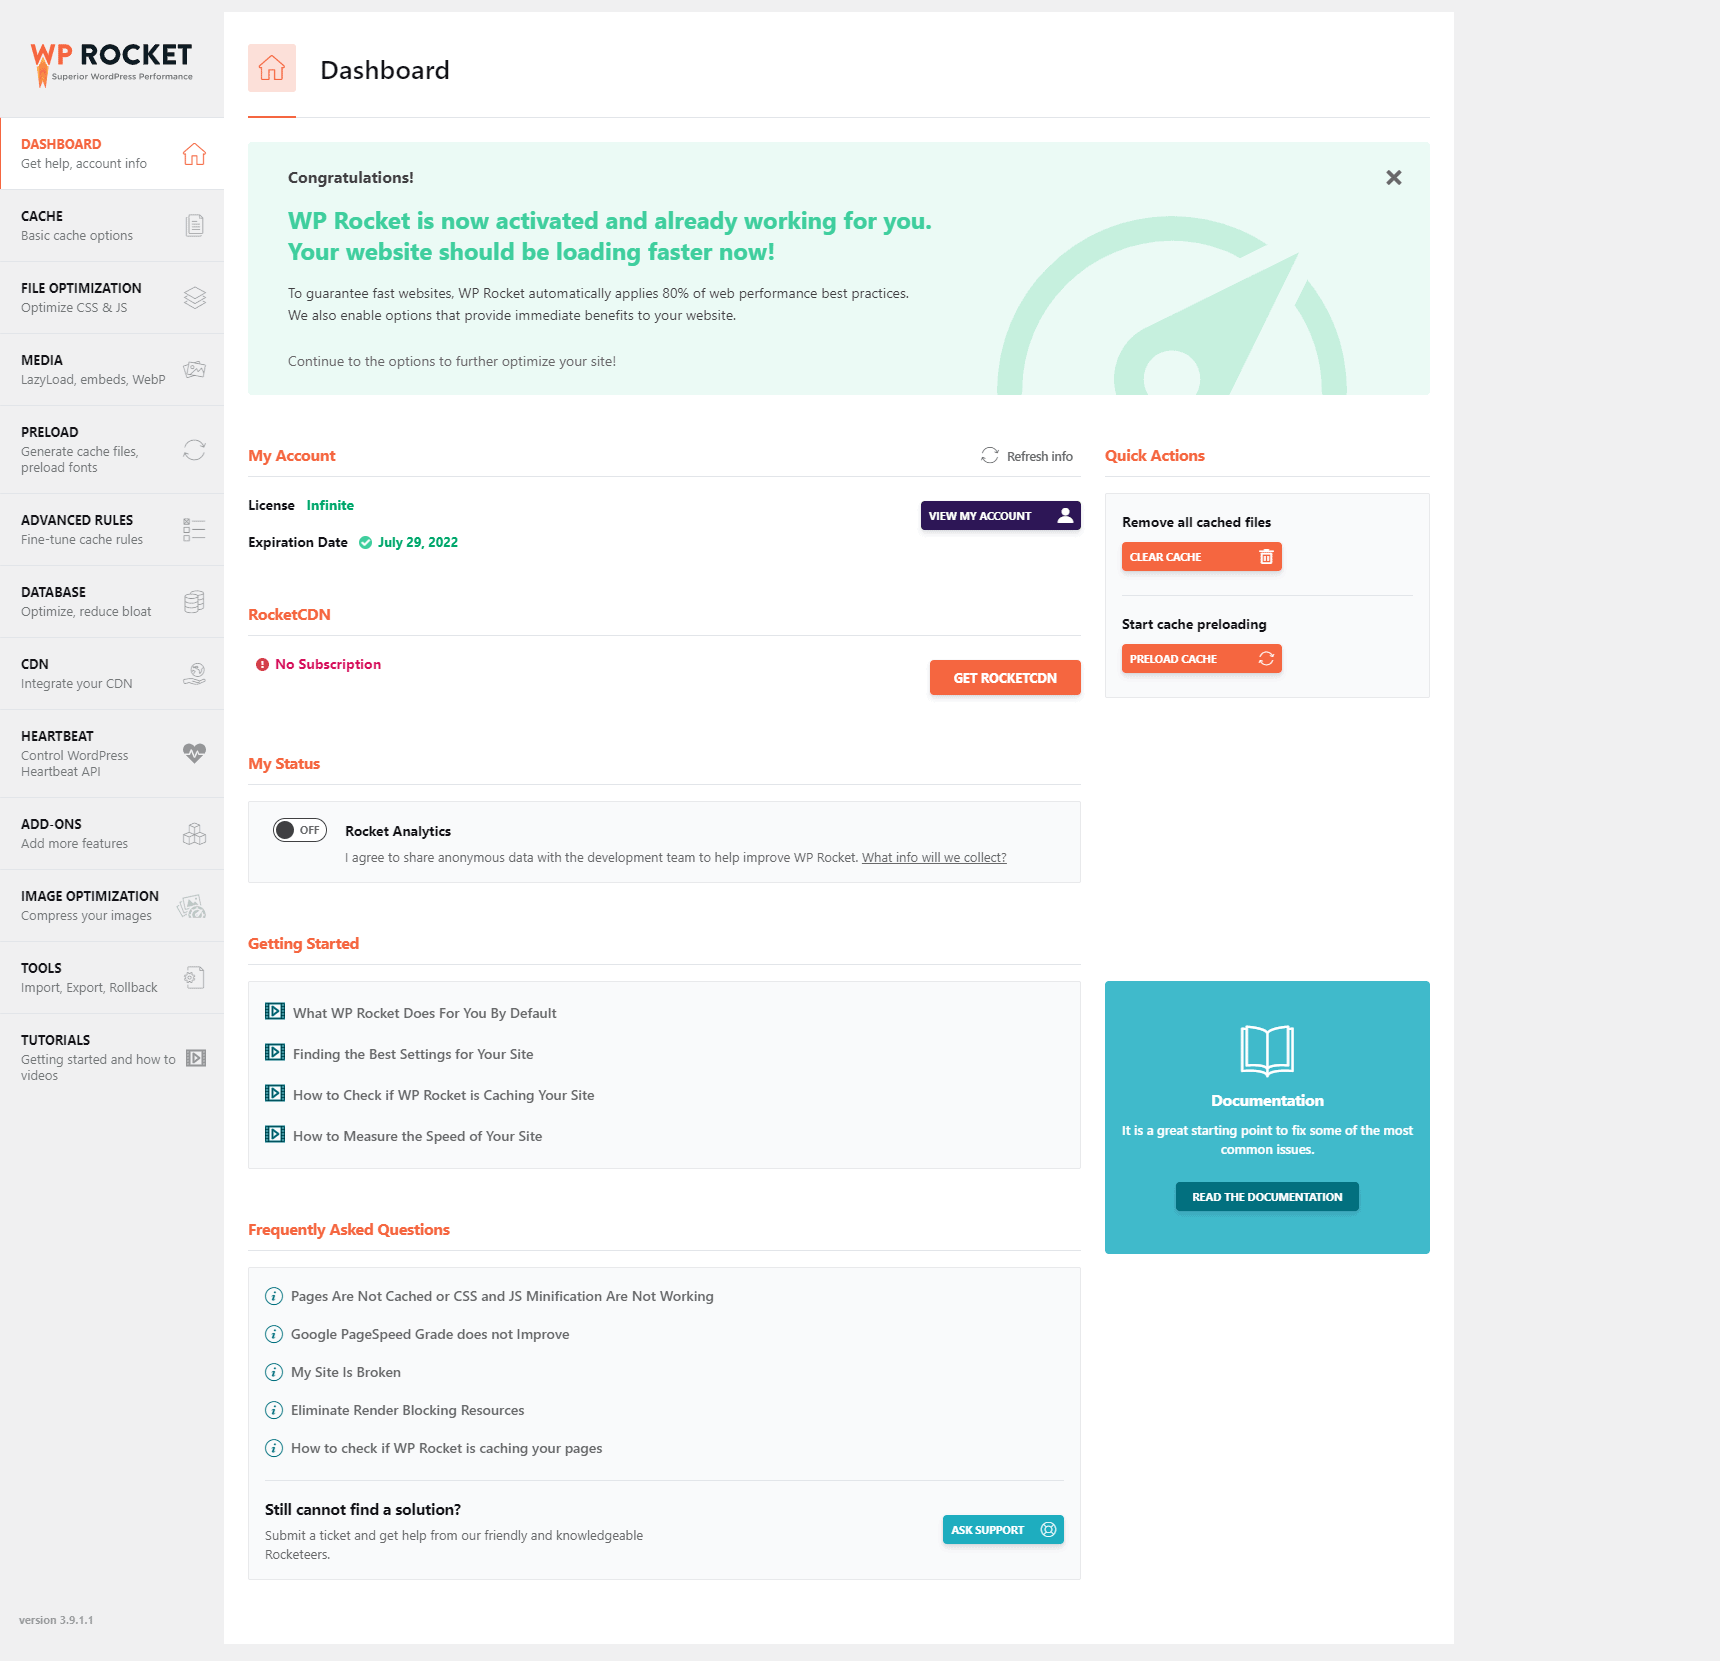
Task: Open the File Optimization tab
Action: click(x=112, y=298)
